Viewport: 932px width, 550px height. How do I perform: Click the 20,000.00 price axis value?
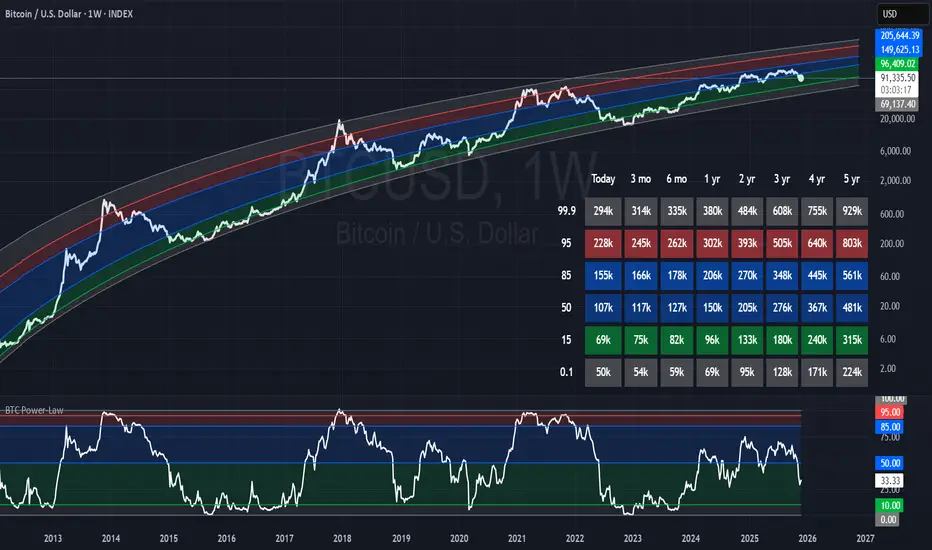pos(897,118)
